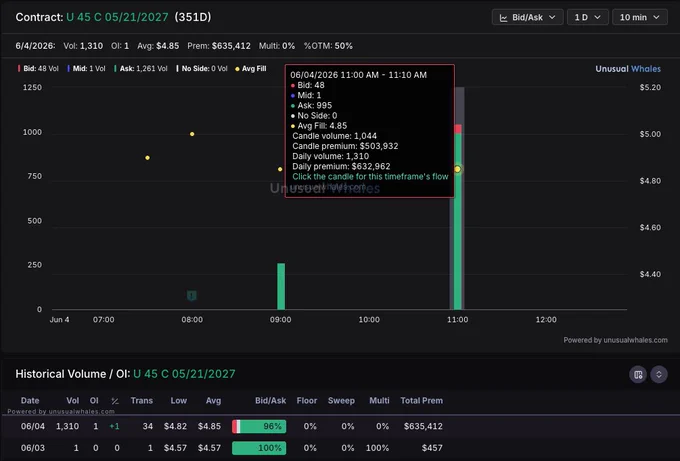Sort the table by the Total Prem column
The image size is (680, 461).
tap(422, 401)
